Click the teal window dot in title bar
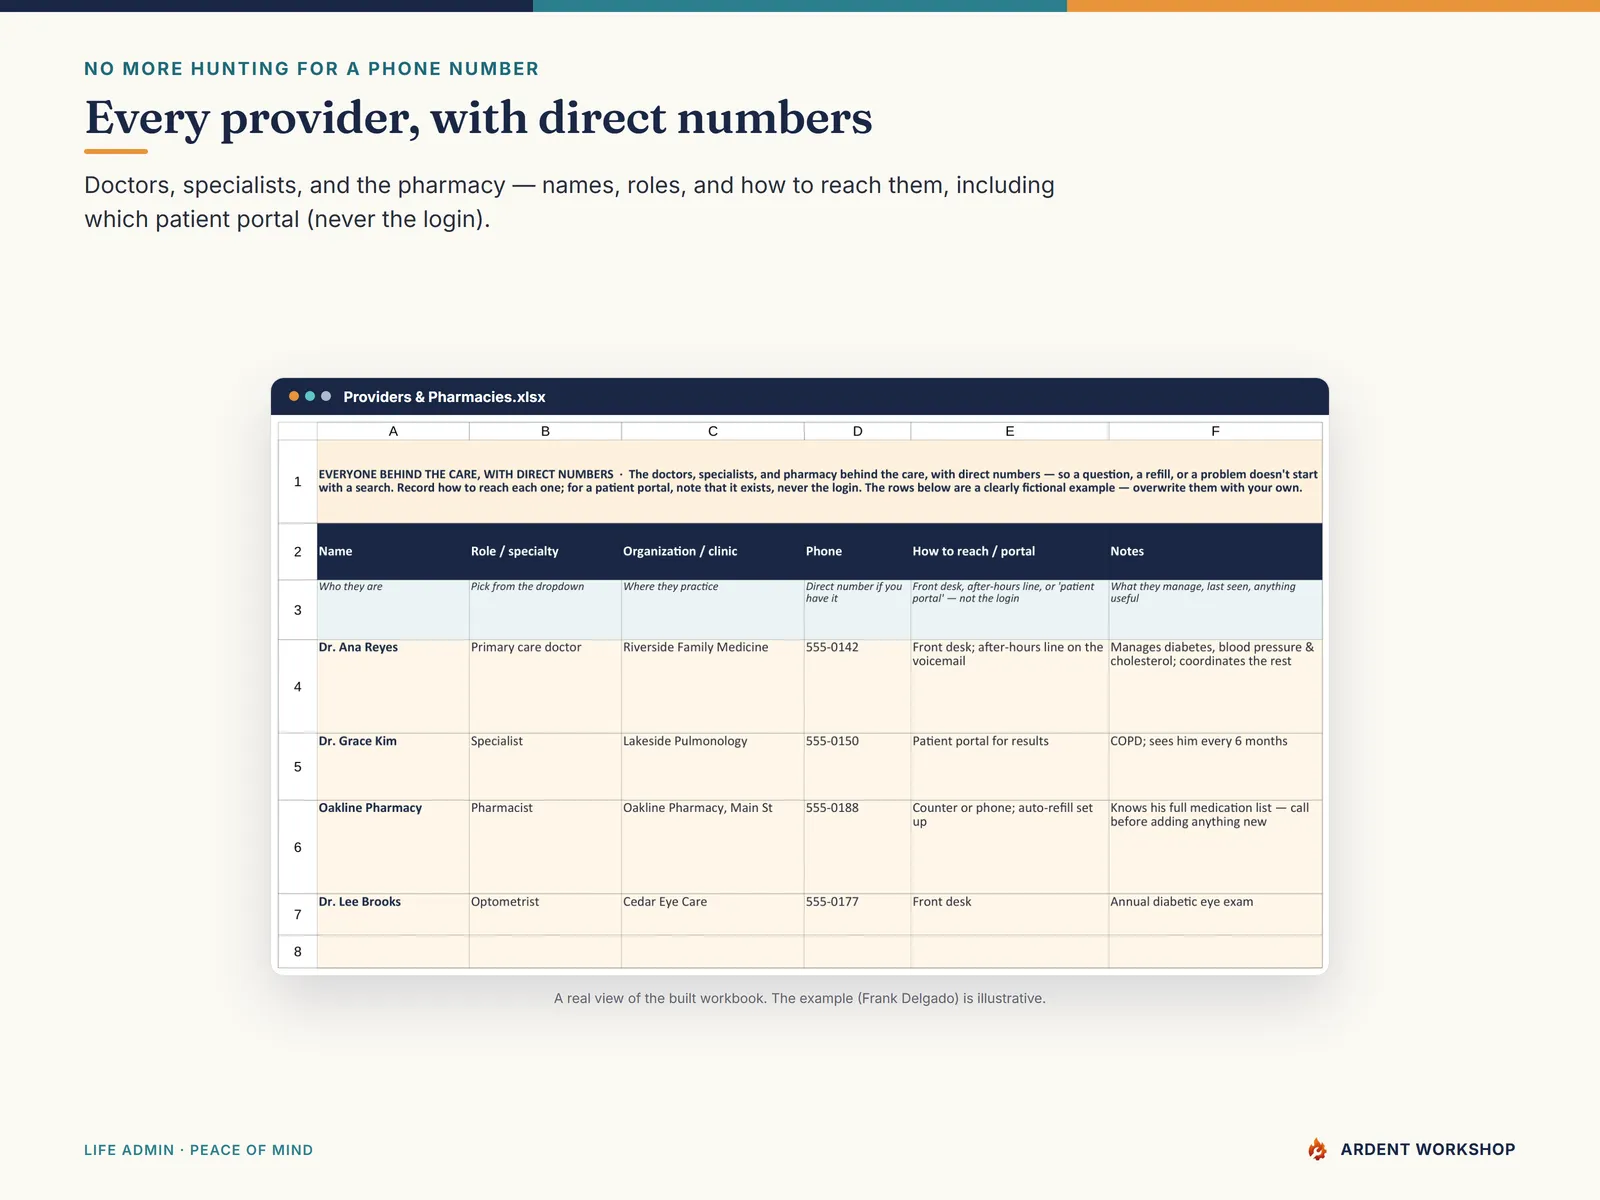The image size is (1600, 1200). (x=310, y=396)
